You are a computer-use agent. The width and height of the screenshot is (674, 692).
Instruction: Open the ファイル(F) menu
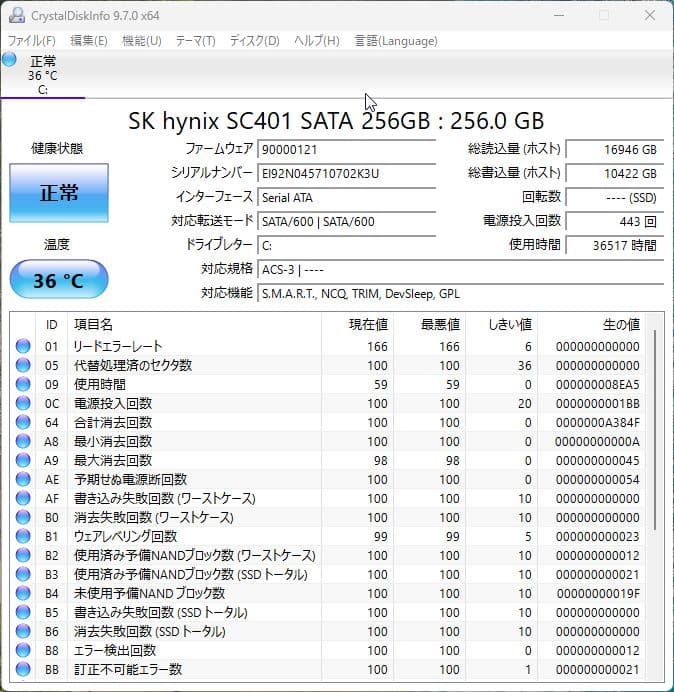[32, 41]
